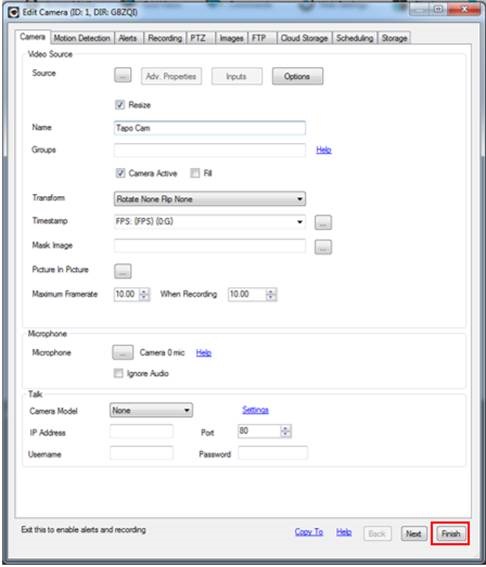This screenshot has width=486, height=567.
Task: Open the Timestamp format dropdown
Action: click(x=210, y=222)
